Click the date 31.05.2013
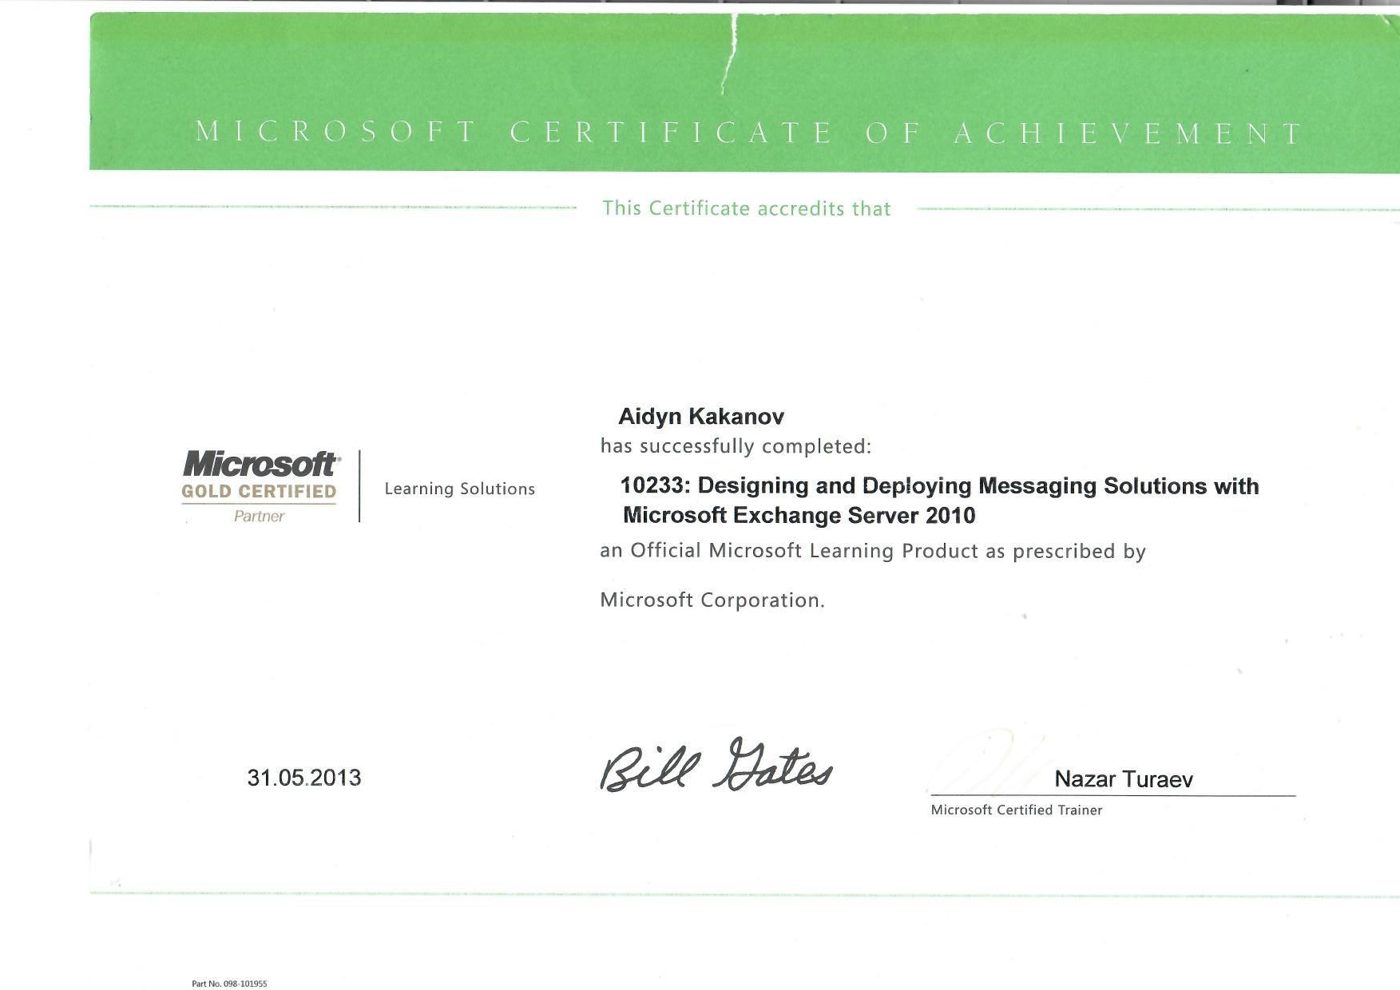 [x=304, y=778]
